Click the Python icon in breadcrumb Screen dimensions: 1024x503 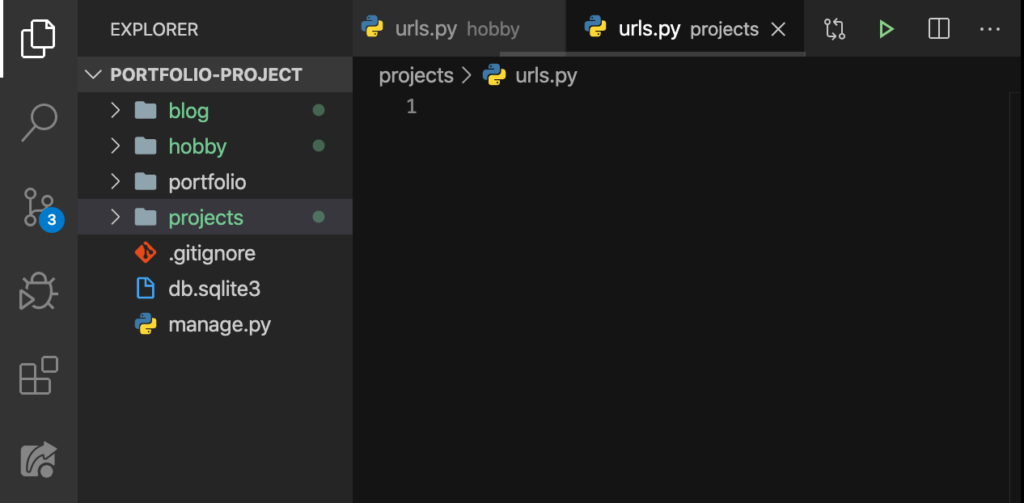(494, 76)
